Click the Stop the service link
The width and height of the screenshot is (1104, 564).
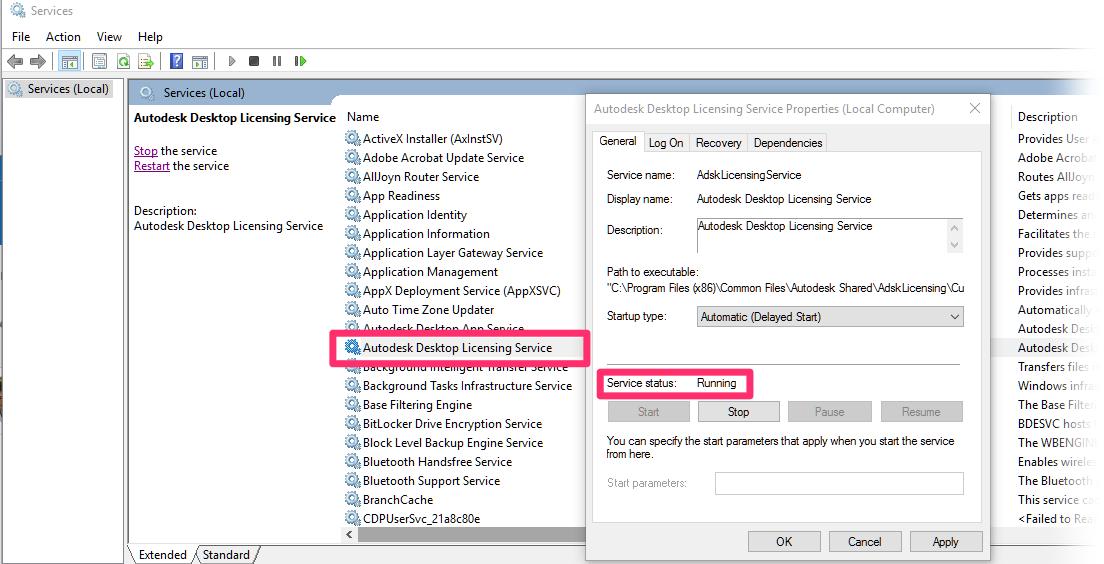click(x=146, y=151)
